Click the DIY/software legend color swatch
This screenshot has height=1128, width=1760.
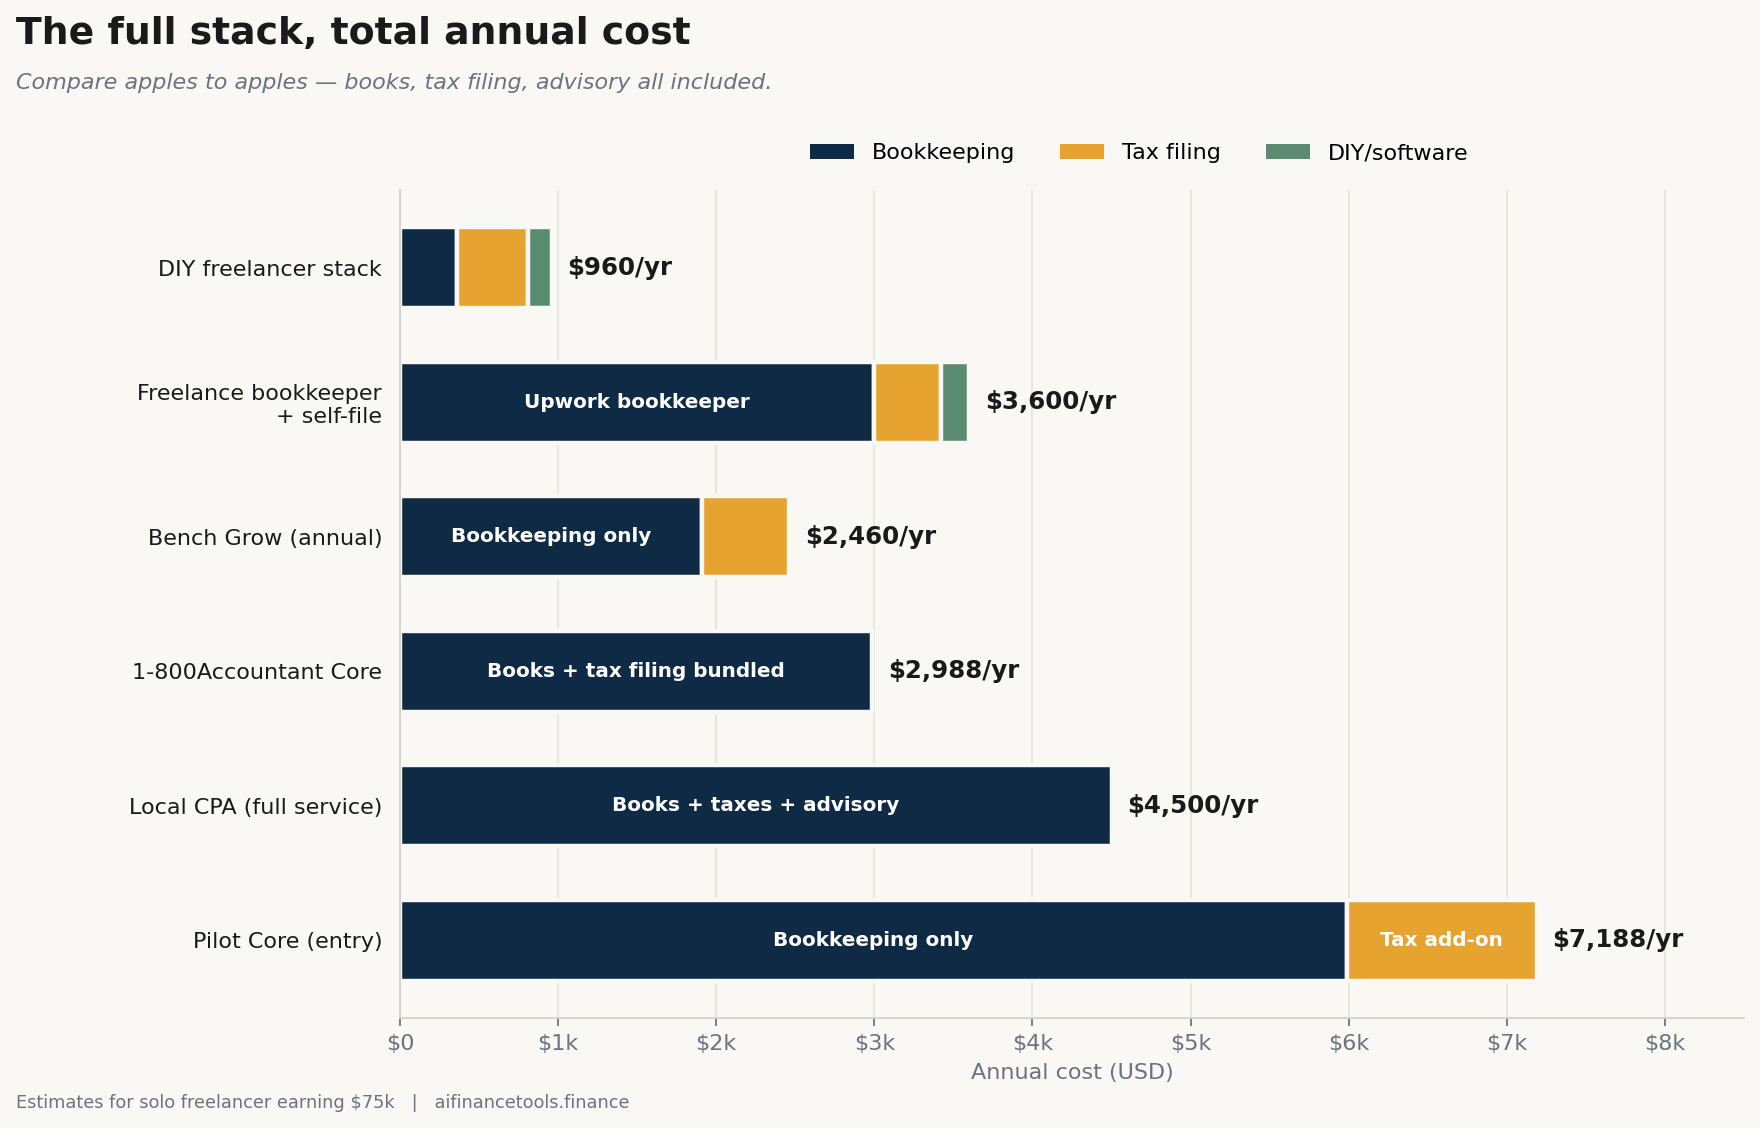tap(1288, 152)
